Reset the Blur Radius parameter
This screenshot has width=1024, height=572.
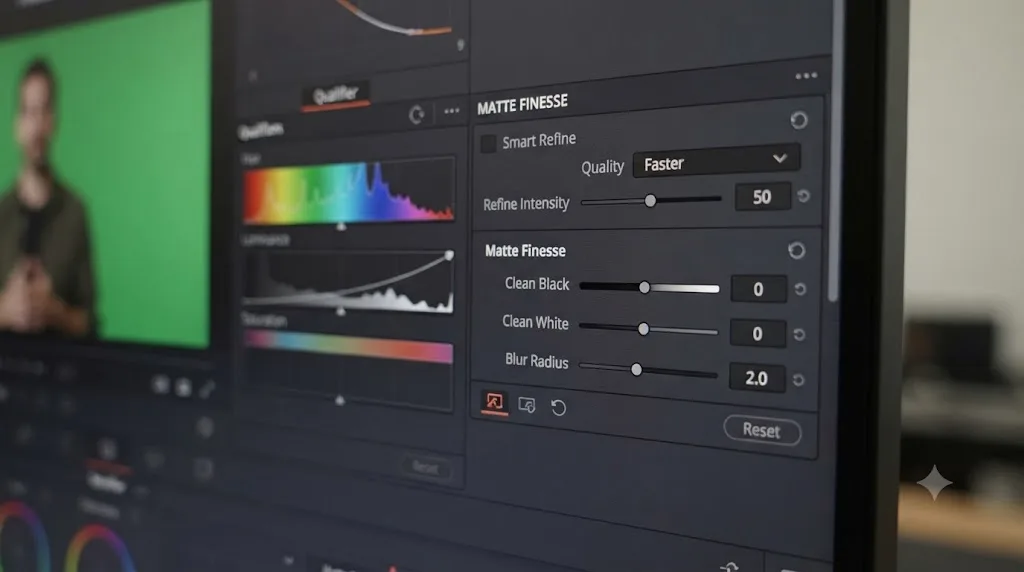pos(798,379)
